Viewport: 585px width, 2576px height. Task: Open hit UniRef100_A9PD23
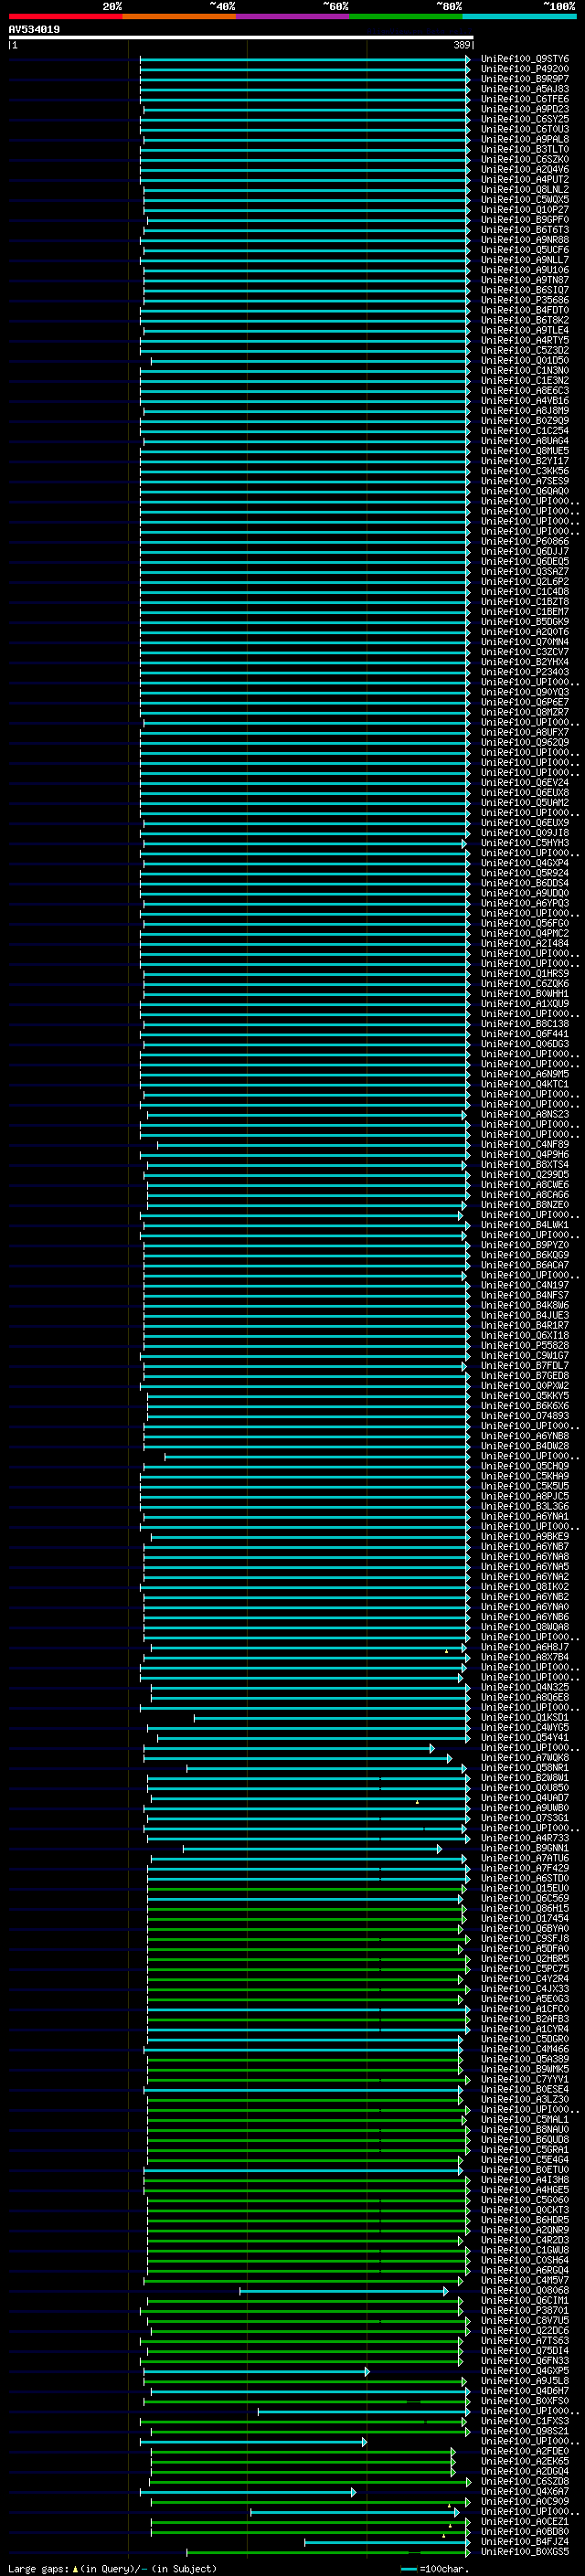[x=525, y=109]
